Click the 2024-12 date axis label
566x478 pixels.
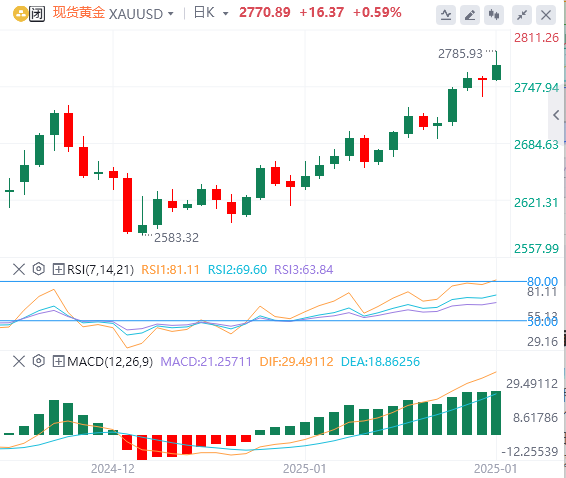click(x=113, y=469)
